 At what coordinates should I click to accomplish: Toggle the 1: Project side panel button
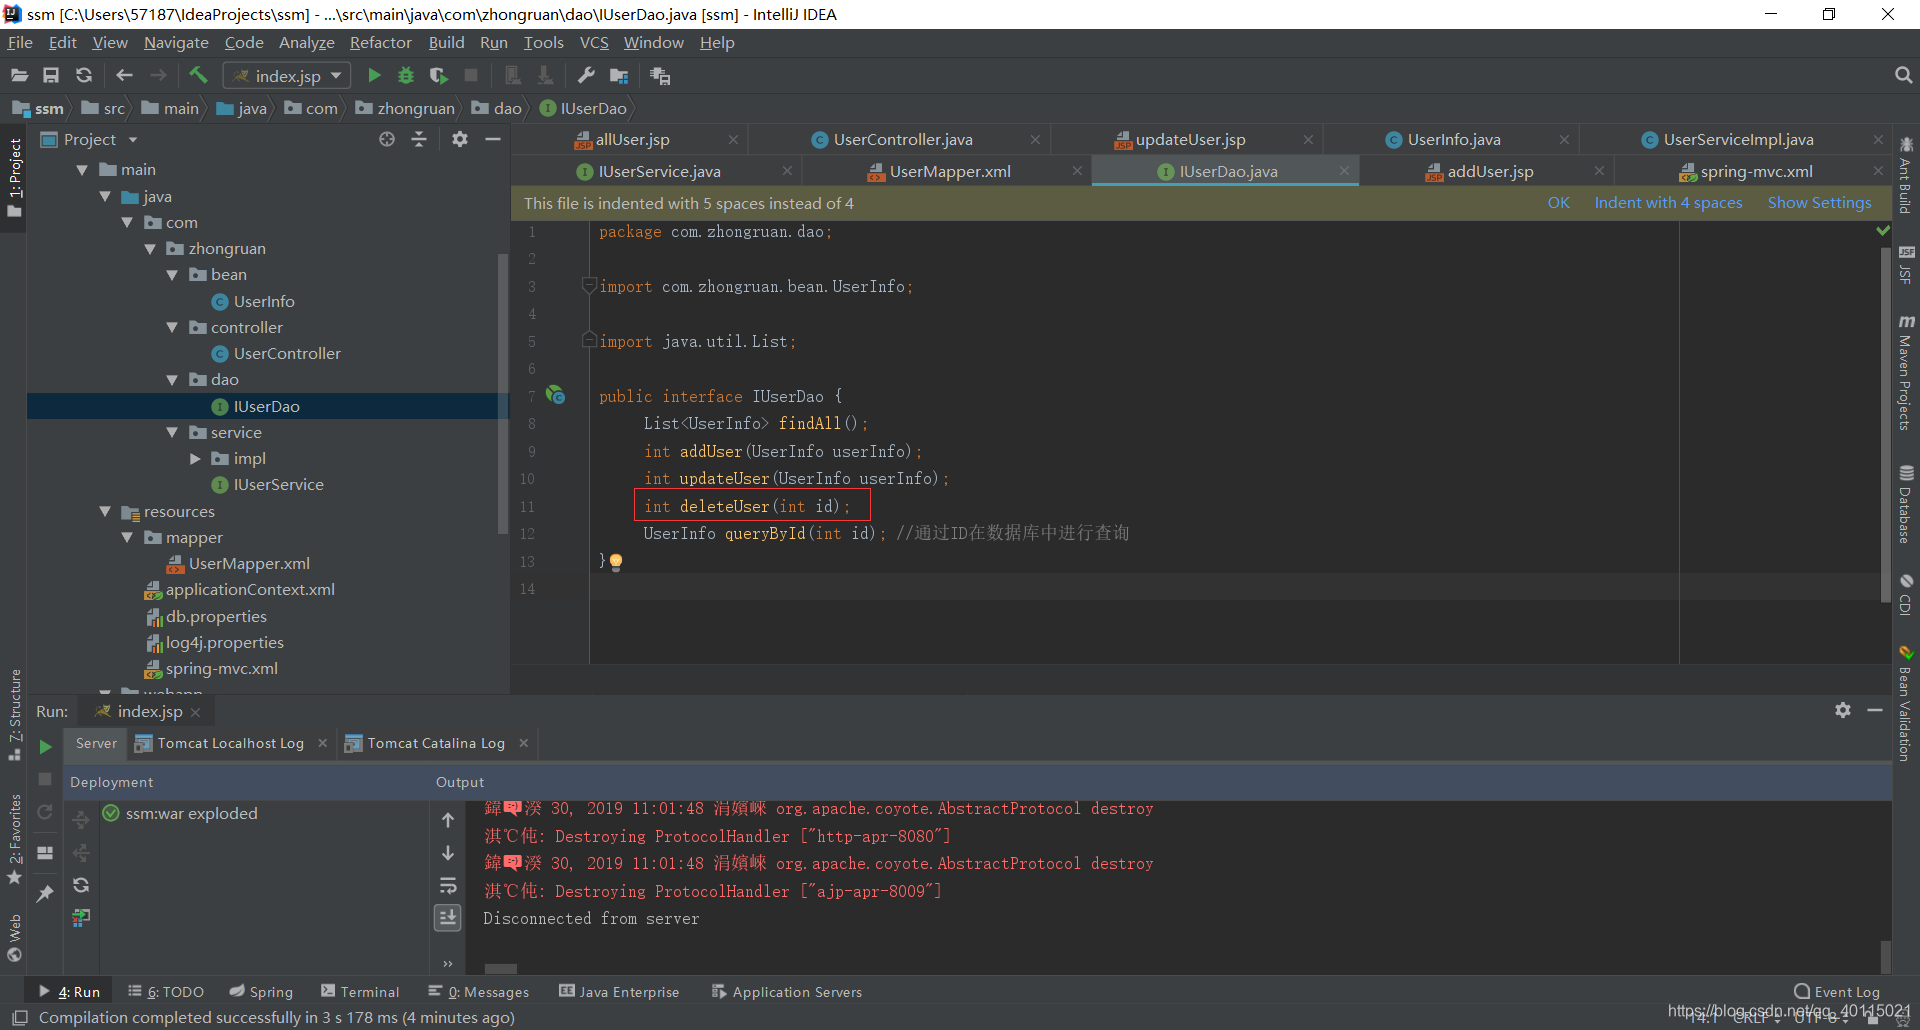[x=14, y=178]
